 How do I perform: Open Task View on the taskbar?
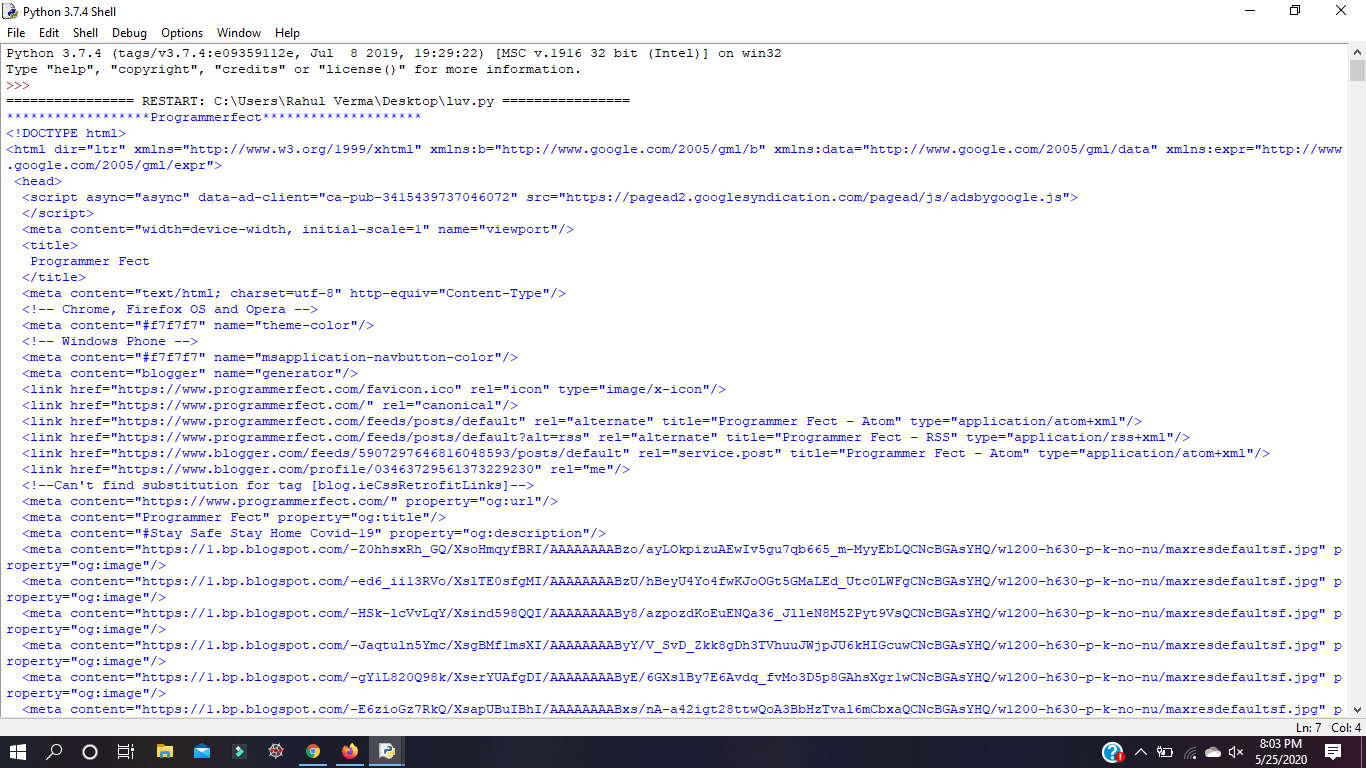point(126,752)
